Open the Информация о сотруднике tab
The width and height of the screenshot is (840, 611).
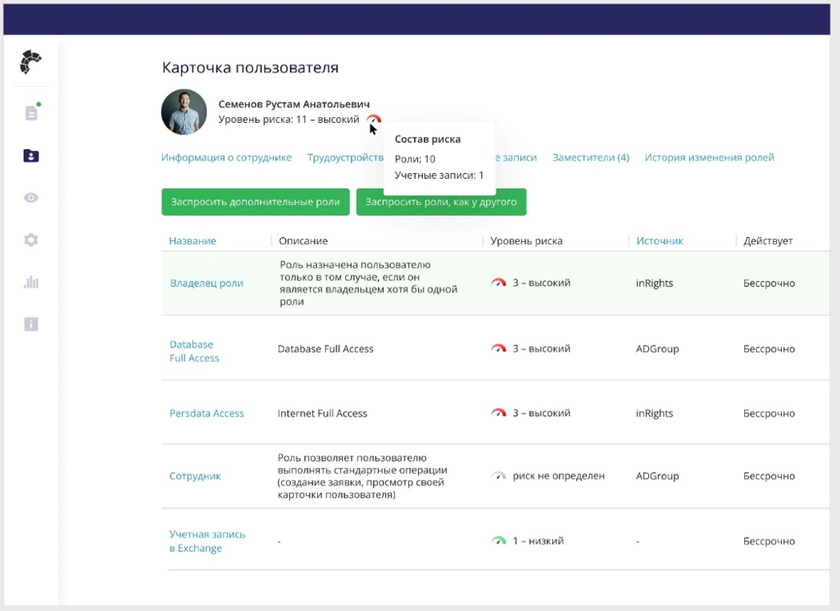[x=226, y=158]
